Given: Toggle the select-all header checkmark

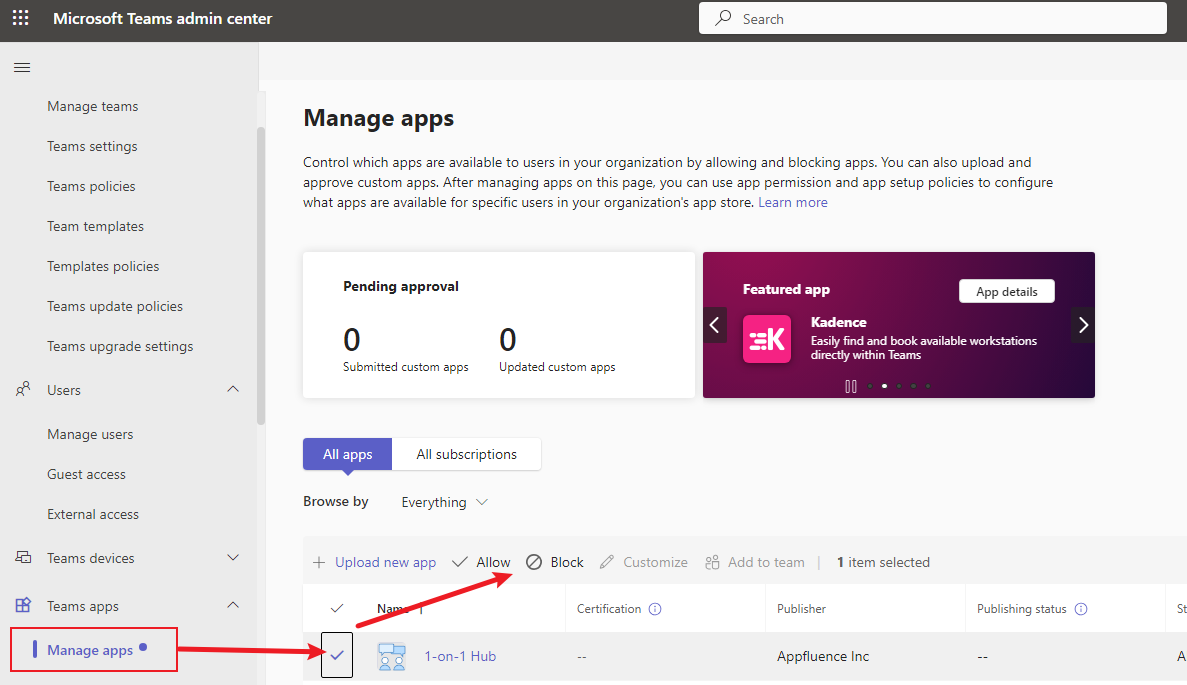Looking at the screenshot, I should click(x=337, y=608).
